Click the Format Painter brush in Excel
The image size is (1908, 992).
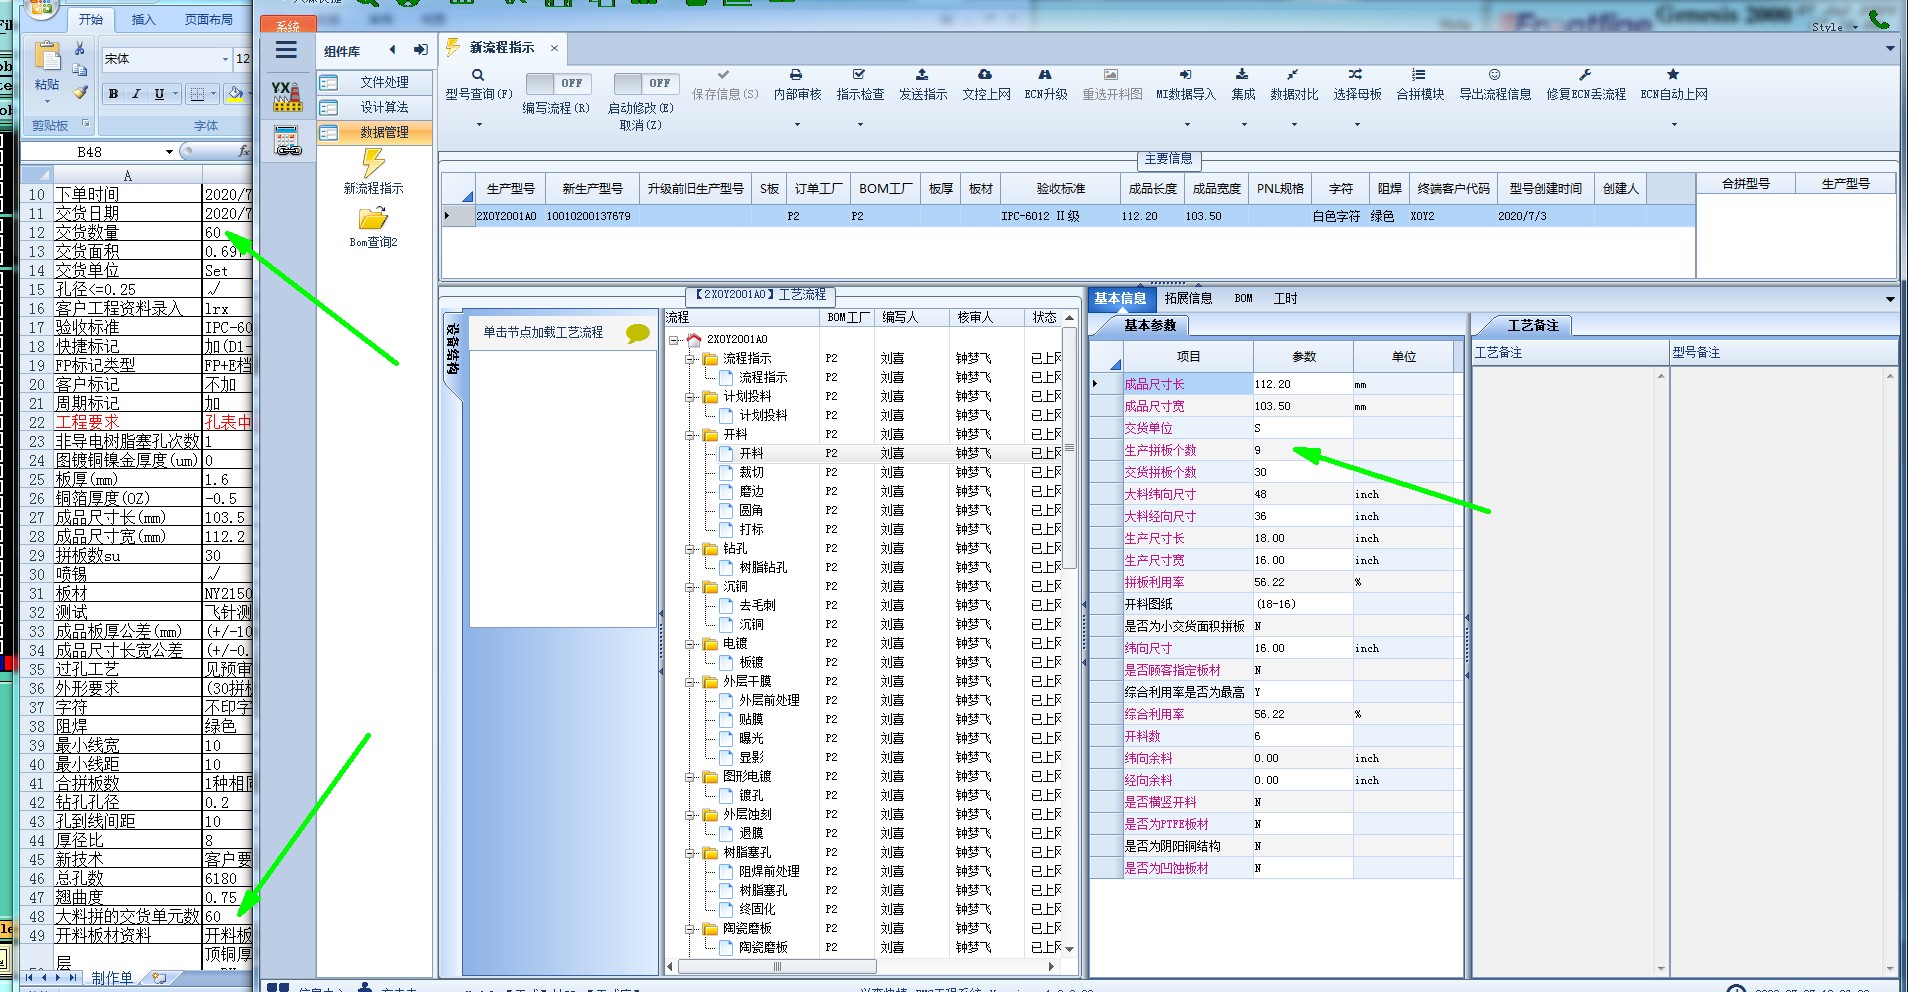80,92
